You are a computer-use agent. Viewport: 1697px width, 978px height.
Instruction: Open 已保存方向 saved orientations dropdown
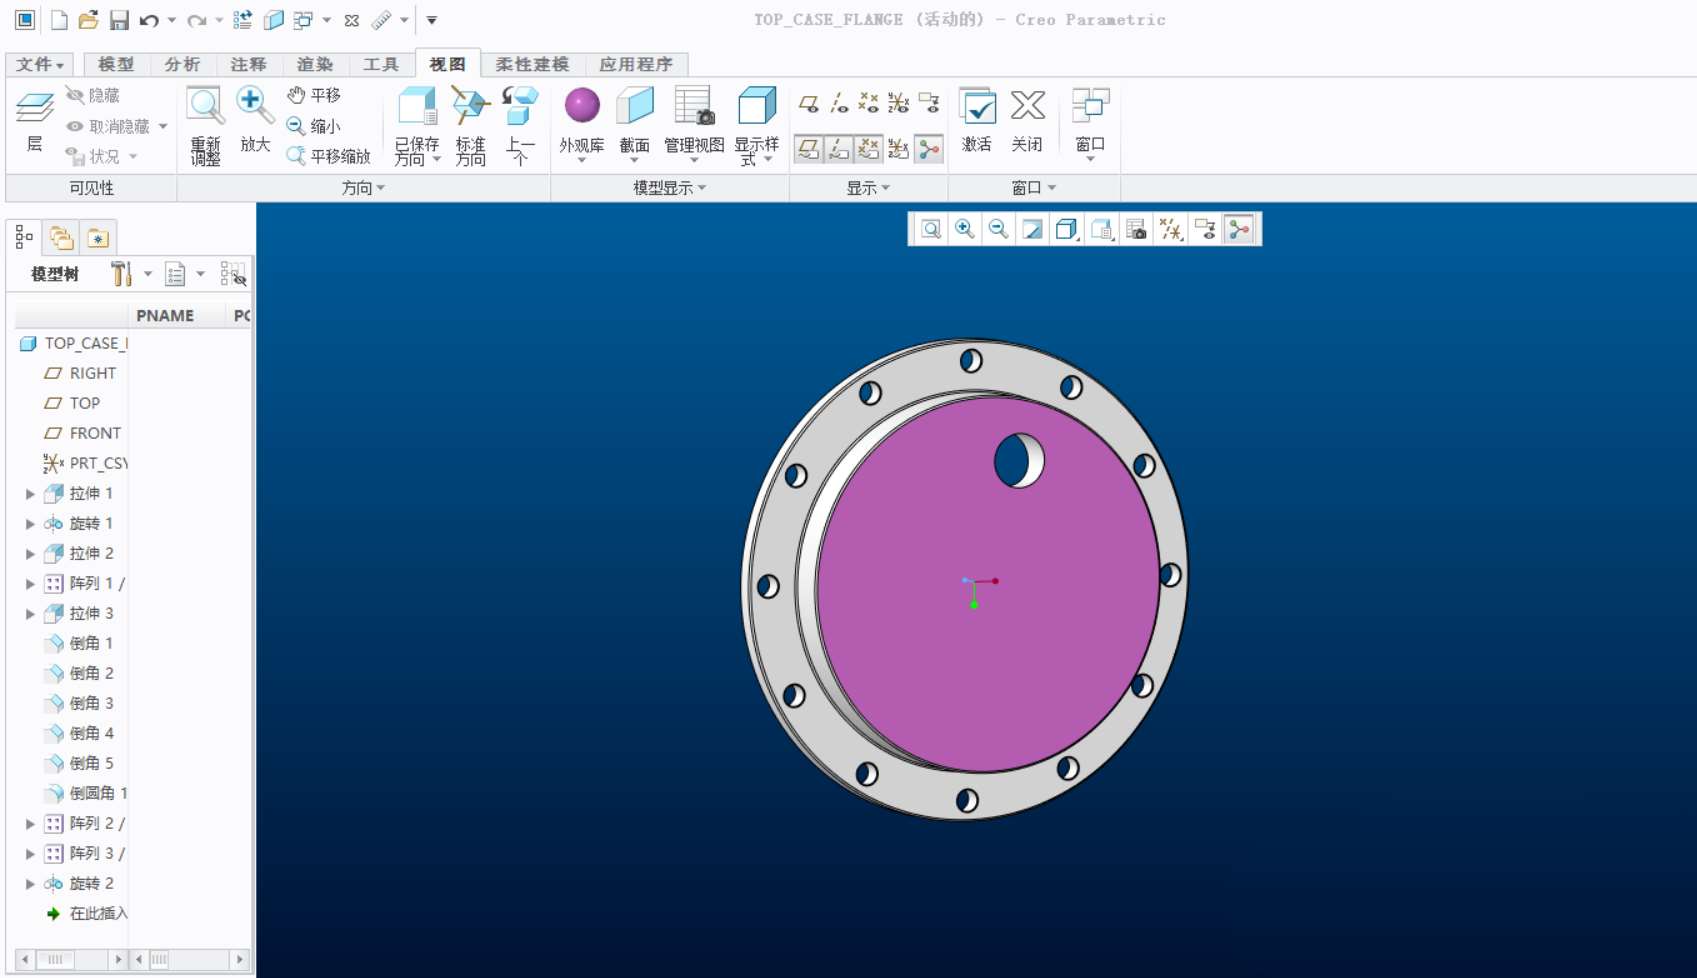(x=417, y=126)
